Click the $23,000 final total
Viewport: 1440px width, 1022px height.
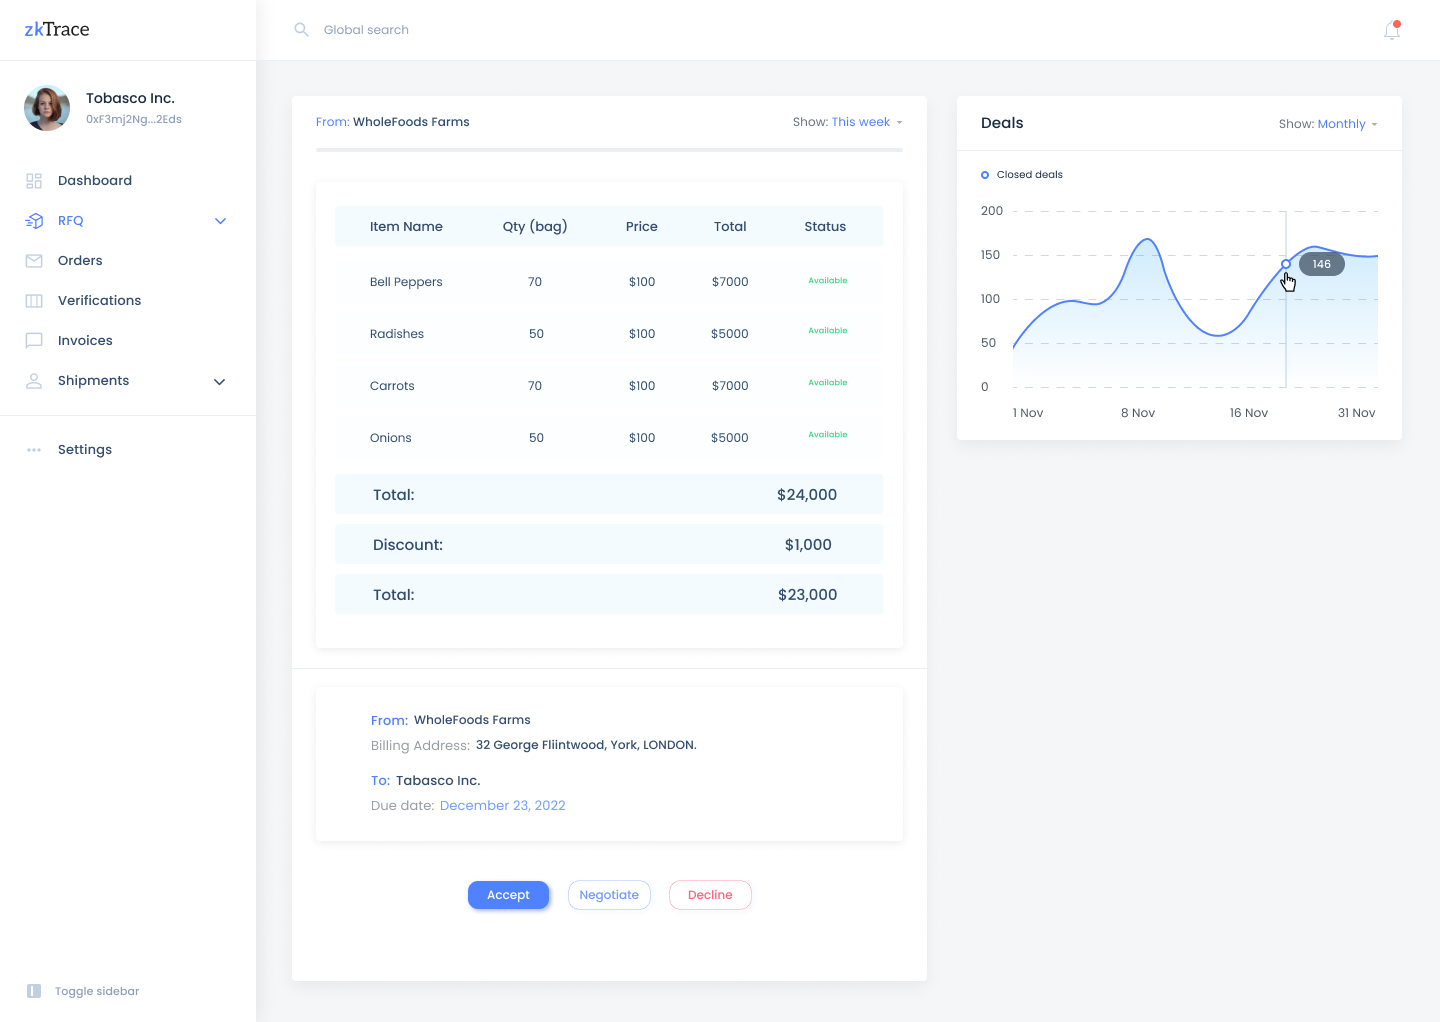coord(808,595)
